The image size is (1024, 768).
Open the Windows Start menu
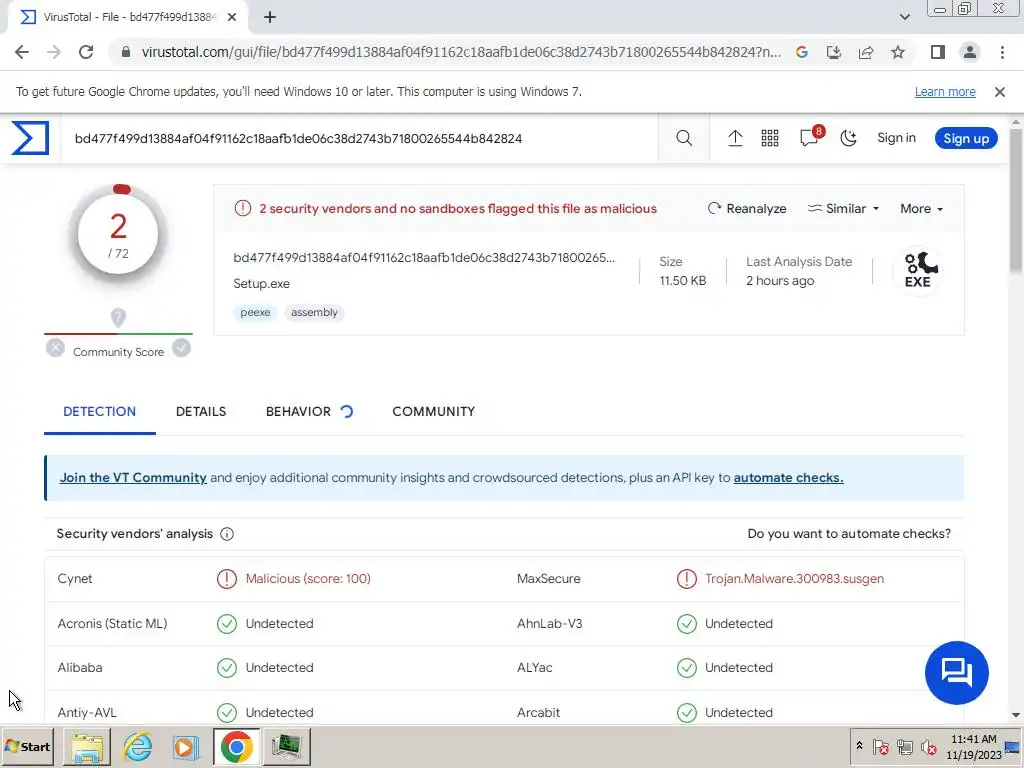(x=27, y=746)
